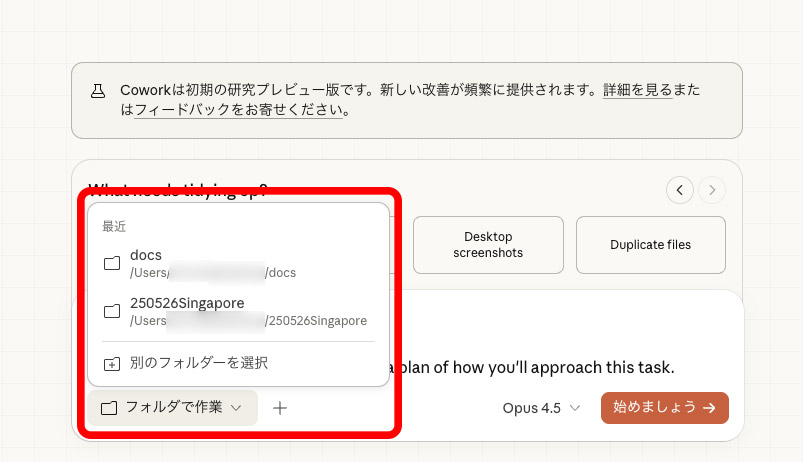Pick the Desktop screenshots suggestion
This screenshot has width=803, height=462.
coord(488,245)
